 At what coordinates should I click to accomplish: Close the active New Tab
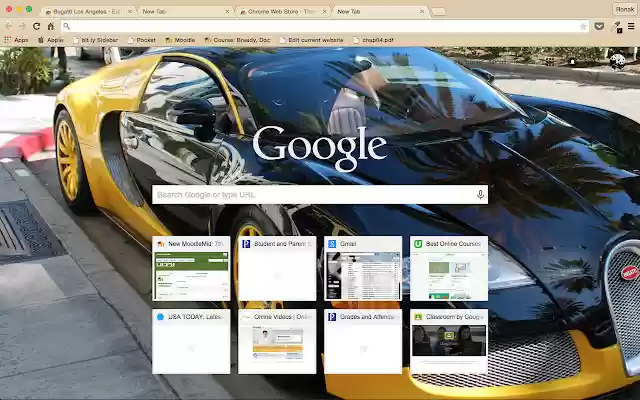[x=422, y=12]
